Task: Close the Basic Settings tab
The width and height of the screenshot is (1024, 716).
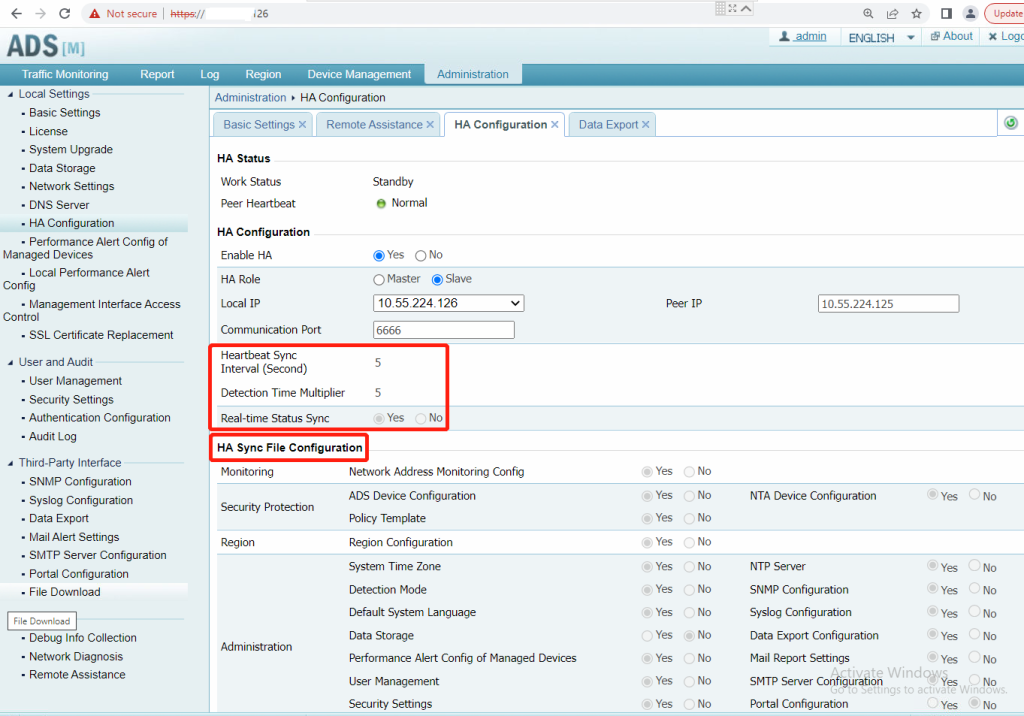Action: 302,125
